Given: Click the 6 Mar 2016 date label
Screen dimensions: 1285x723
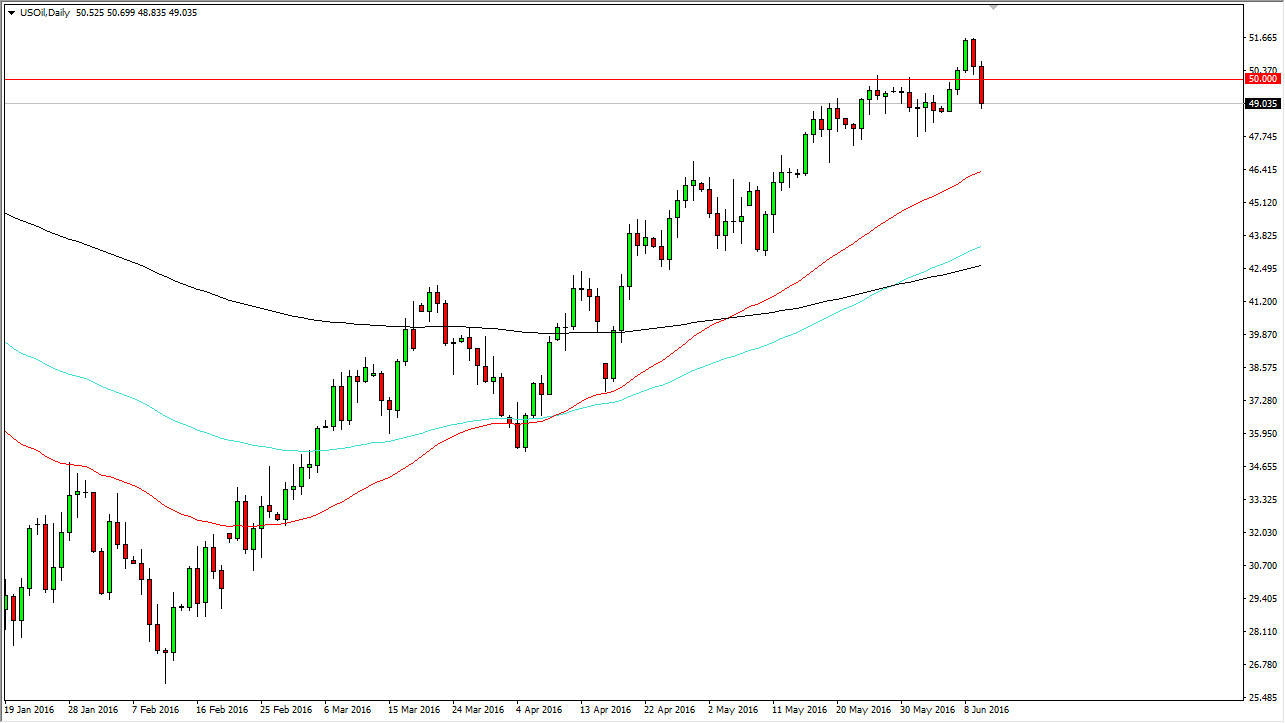Looking at the screenshot, I should [349, 710].
